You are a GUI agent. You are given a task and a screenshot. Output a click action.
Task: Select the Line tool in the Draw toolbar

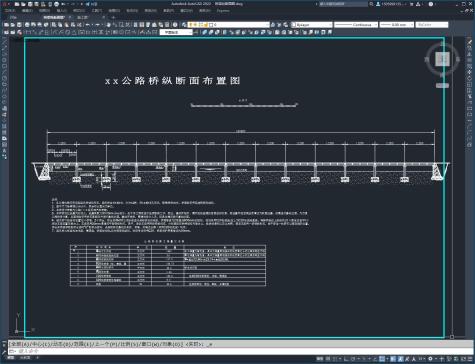(4, 43)
